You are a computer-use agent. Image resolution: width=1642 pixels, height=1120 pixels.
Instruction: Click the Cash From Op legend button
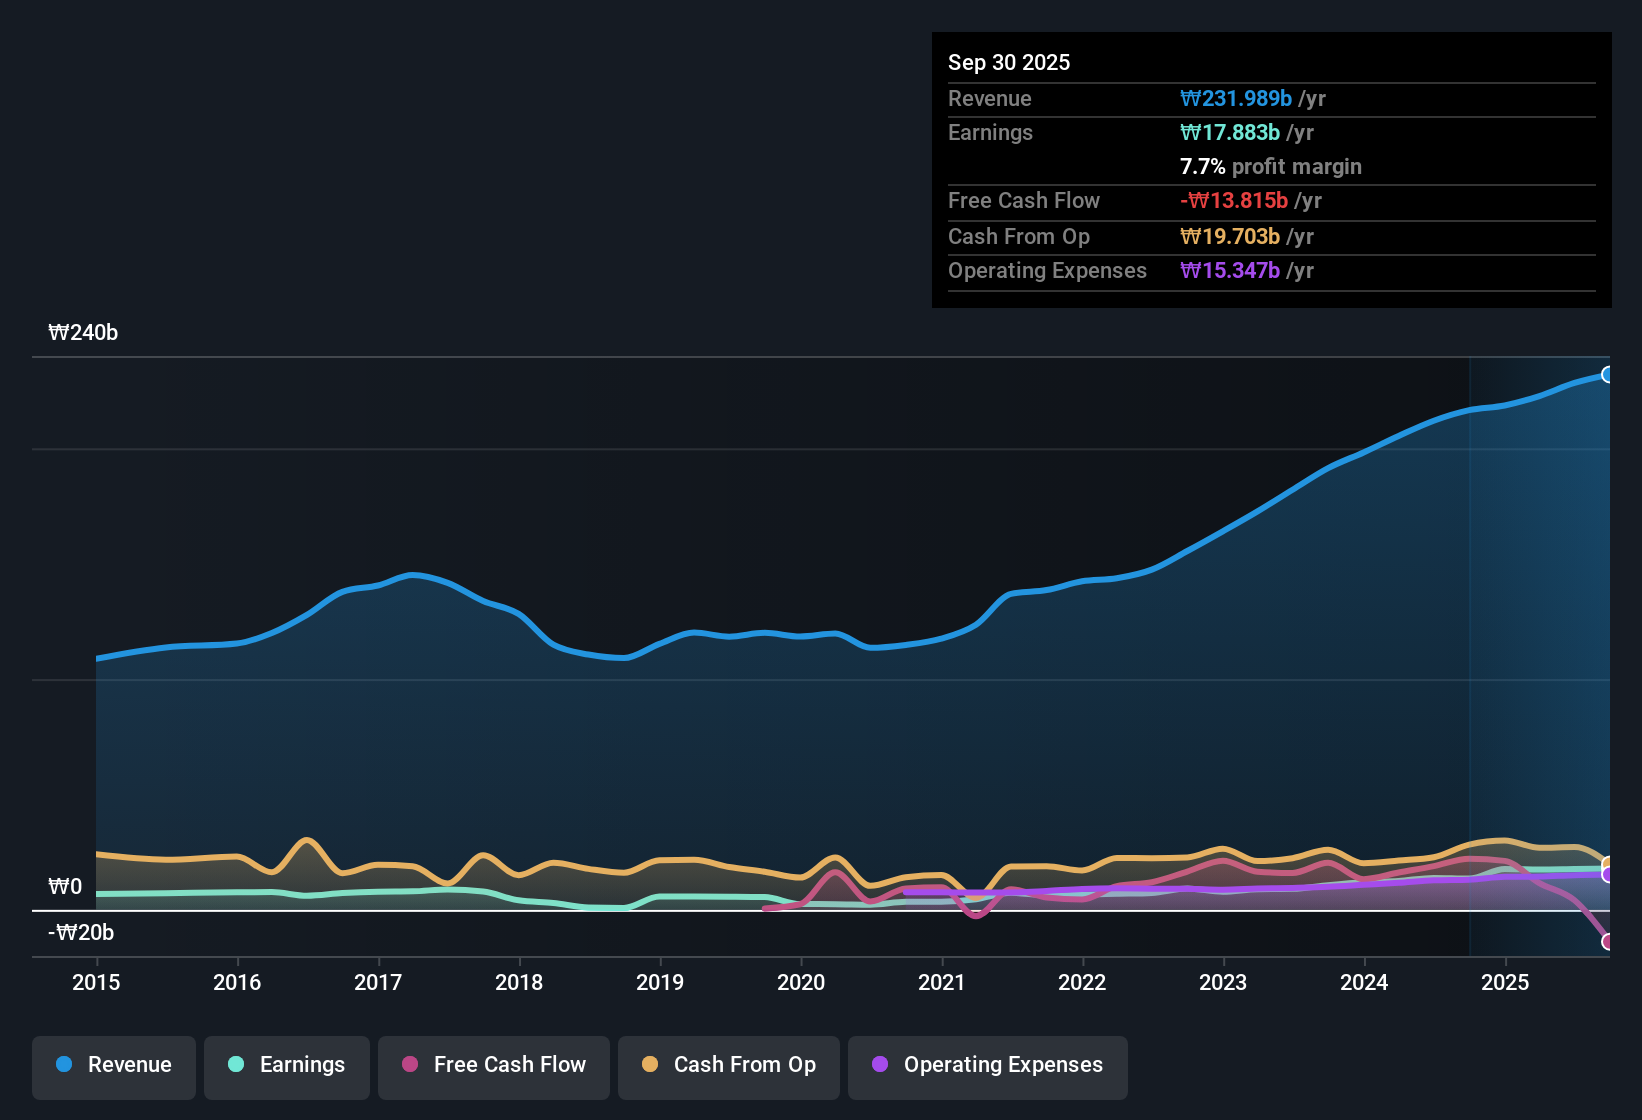(728, 1066)
